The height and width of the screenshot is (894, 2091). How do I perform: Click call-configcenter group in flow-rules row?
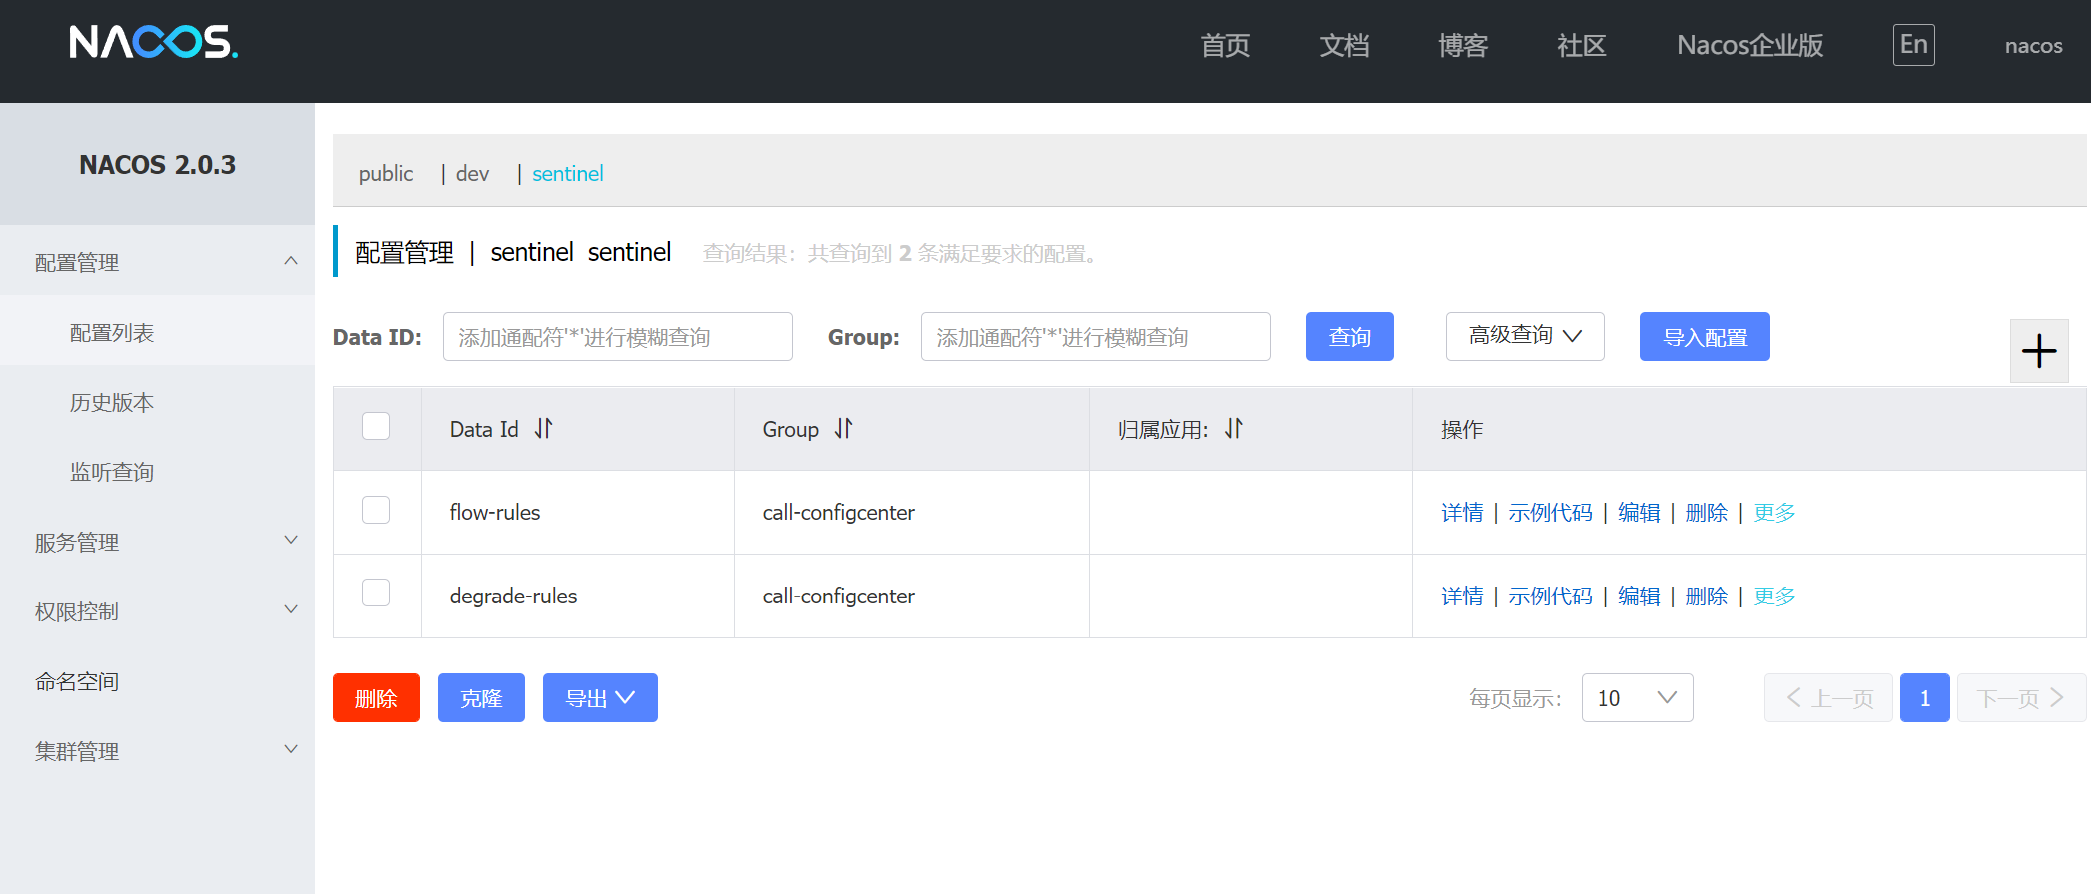click(838, 513)
